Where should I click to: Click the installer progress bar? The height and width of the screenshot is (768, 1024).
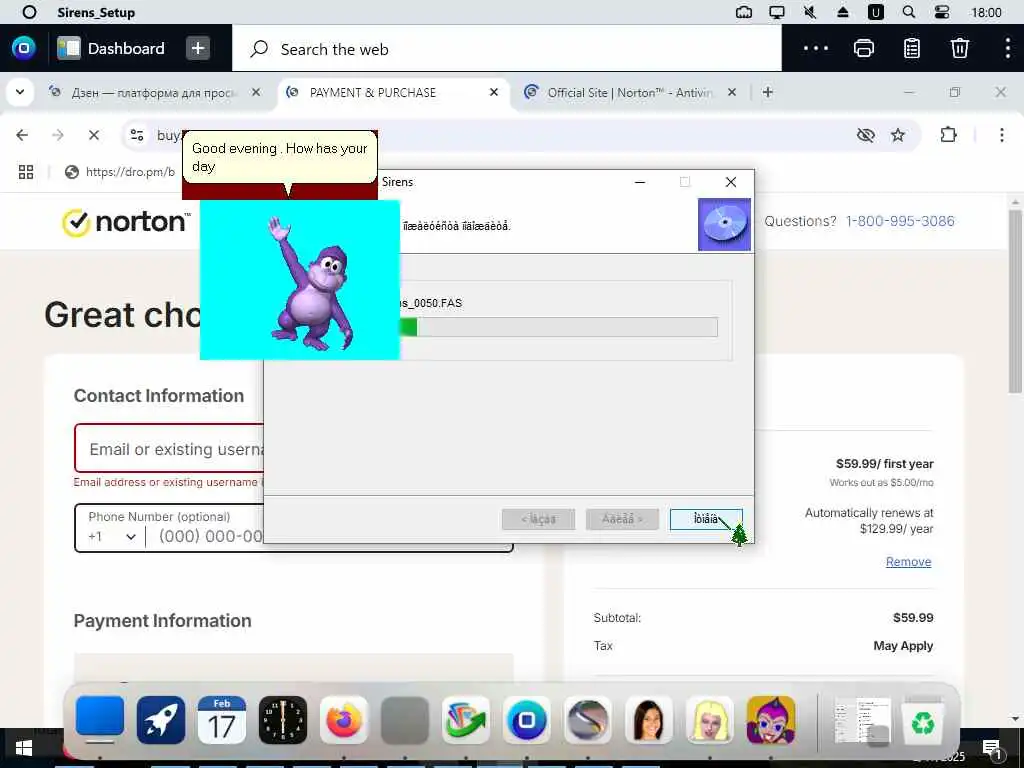tap(558, 327)
